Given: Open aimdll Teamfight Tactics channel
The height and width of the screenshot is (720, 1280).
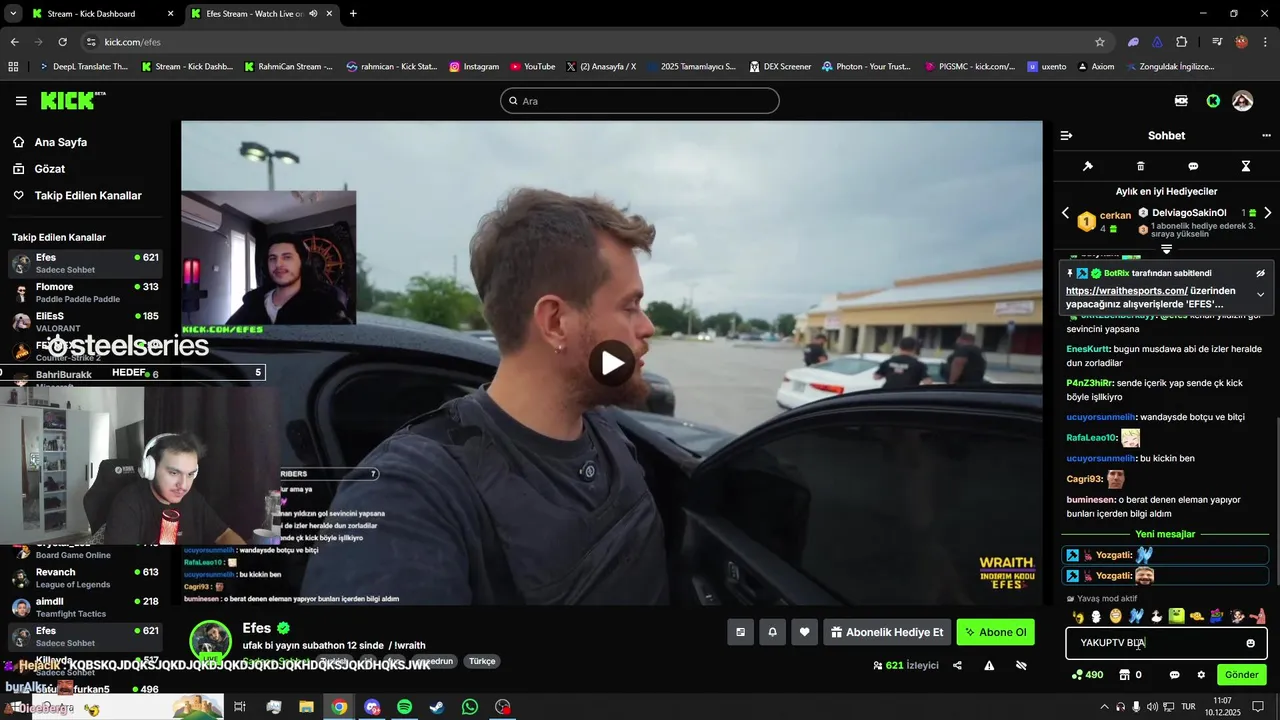Looking at the screenshot, I should [85, 607].
